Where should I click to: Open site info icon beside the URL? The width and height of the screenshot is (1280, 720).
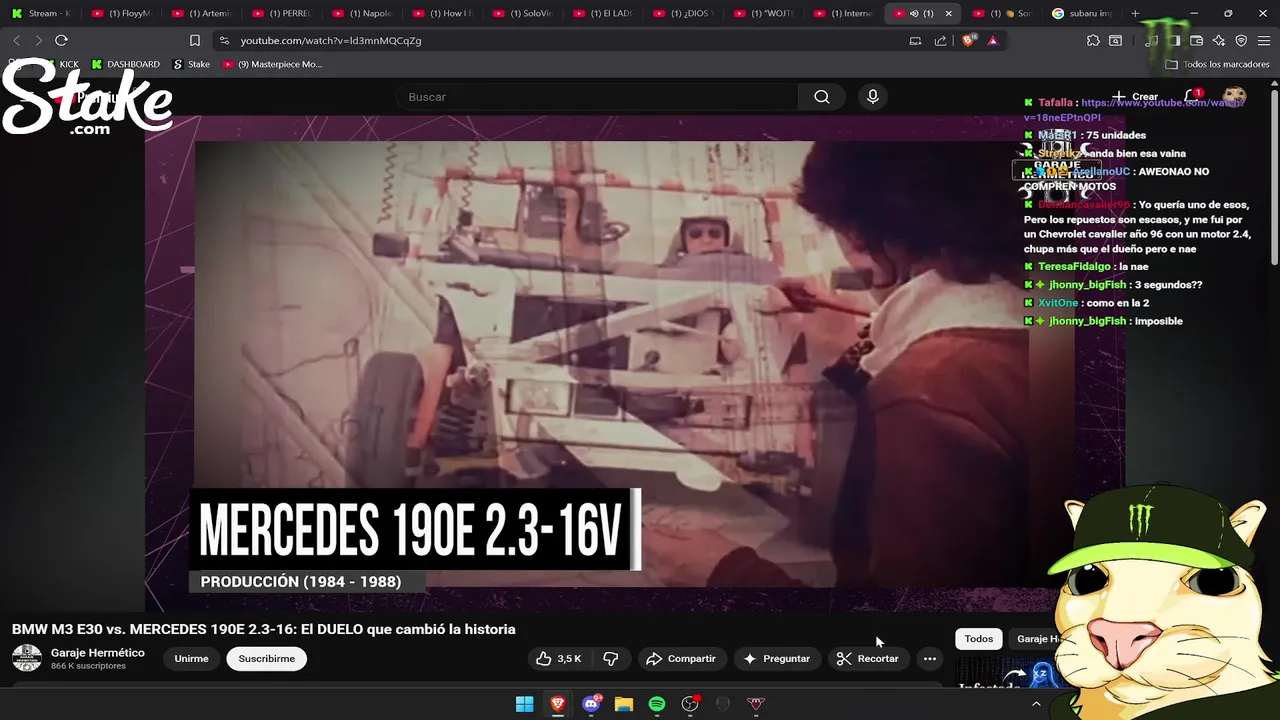[x=224, y=40]
